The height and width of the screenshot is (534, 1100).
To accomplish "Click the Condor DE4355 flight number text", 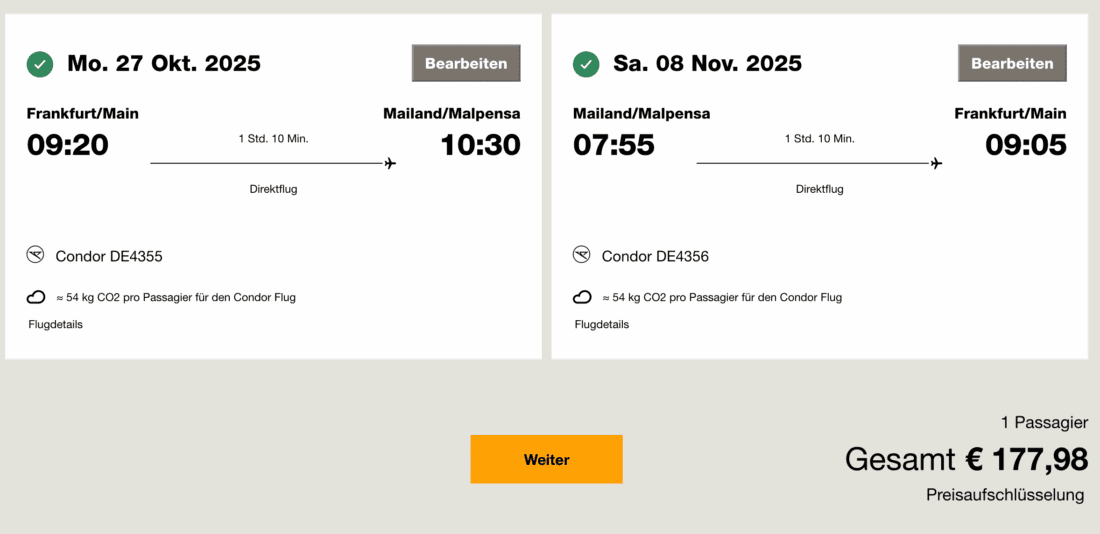I will coord(109,256).
